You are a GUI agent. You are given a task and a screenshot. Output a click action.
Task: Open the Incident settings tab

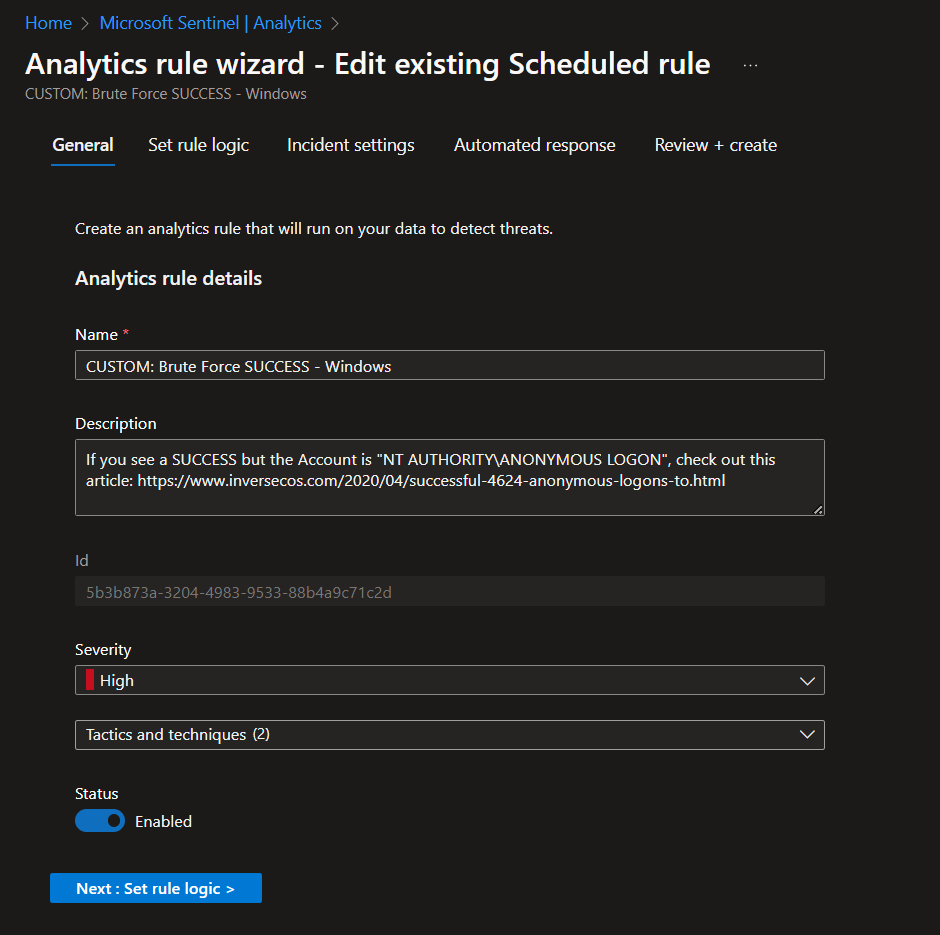[351, 145]
